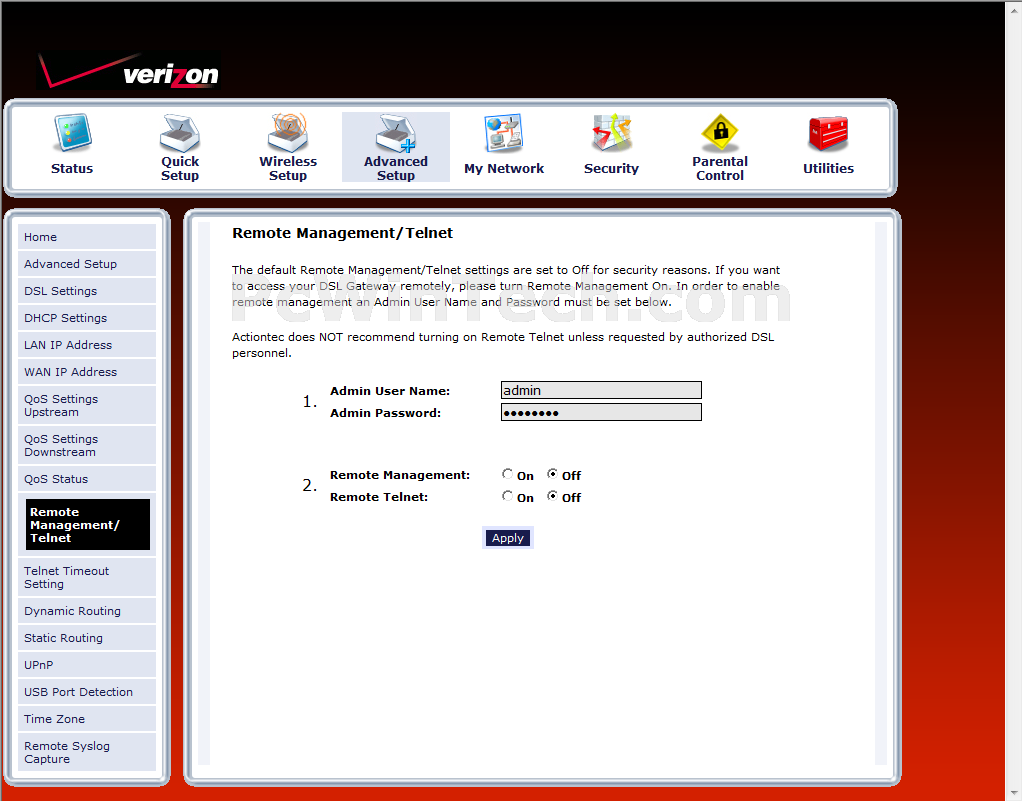Viewport: 1022px width, 801px height.
Task: Open DHCP Settings page
Action: [87, 318]
